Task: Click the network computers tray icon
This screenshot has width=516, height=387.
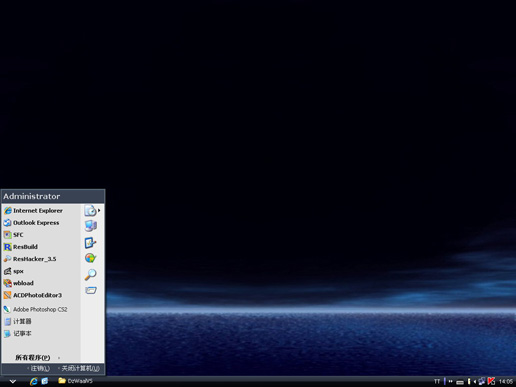Action: point(482,381)
